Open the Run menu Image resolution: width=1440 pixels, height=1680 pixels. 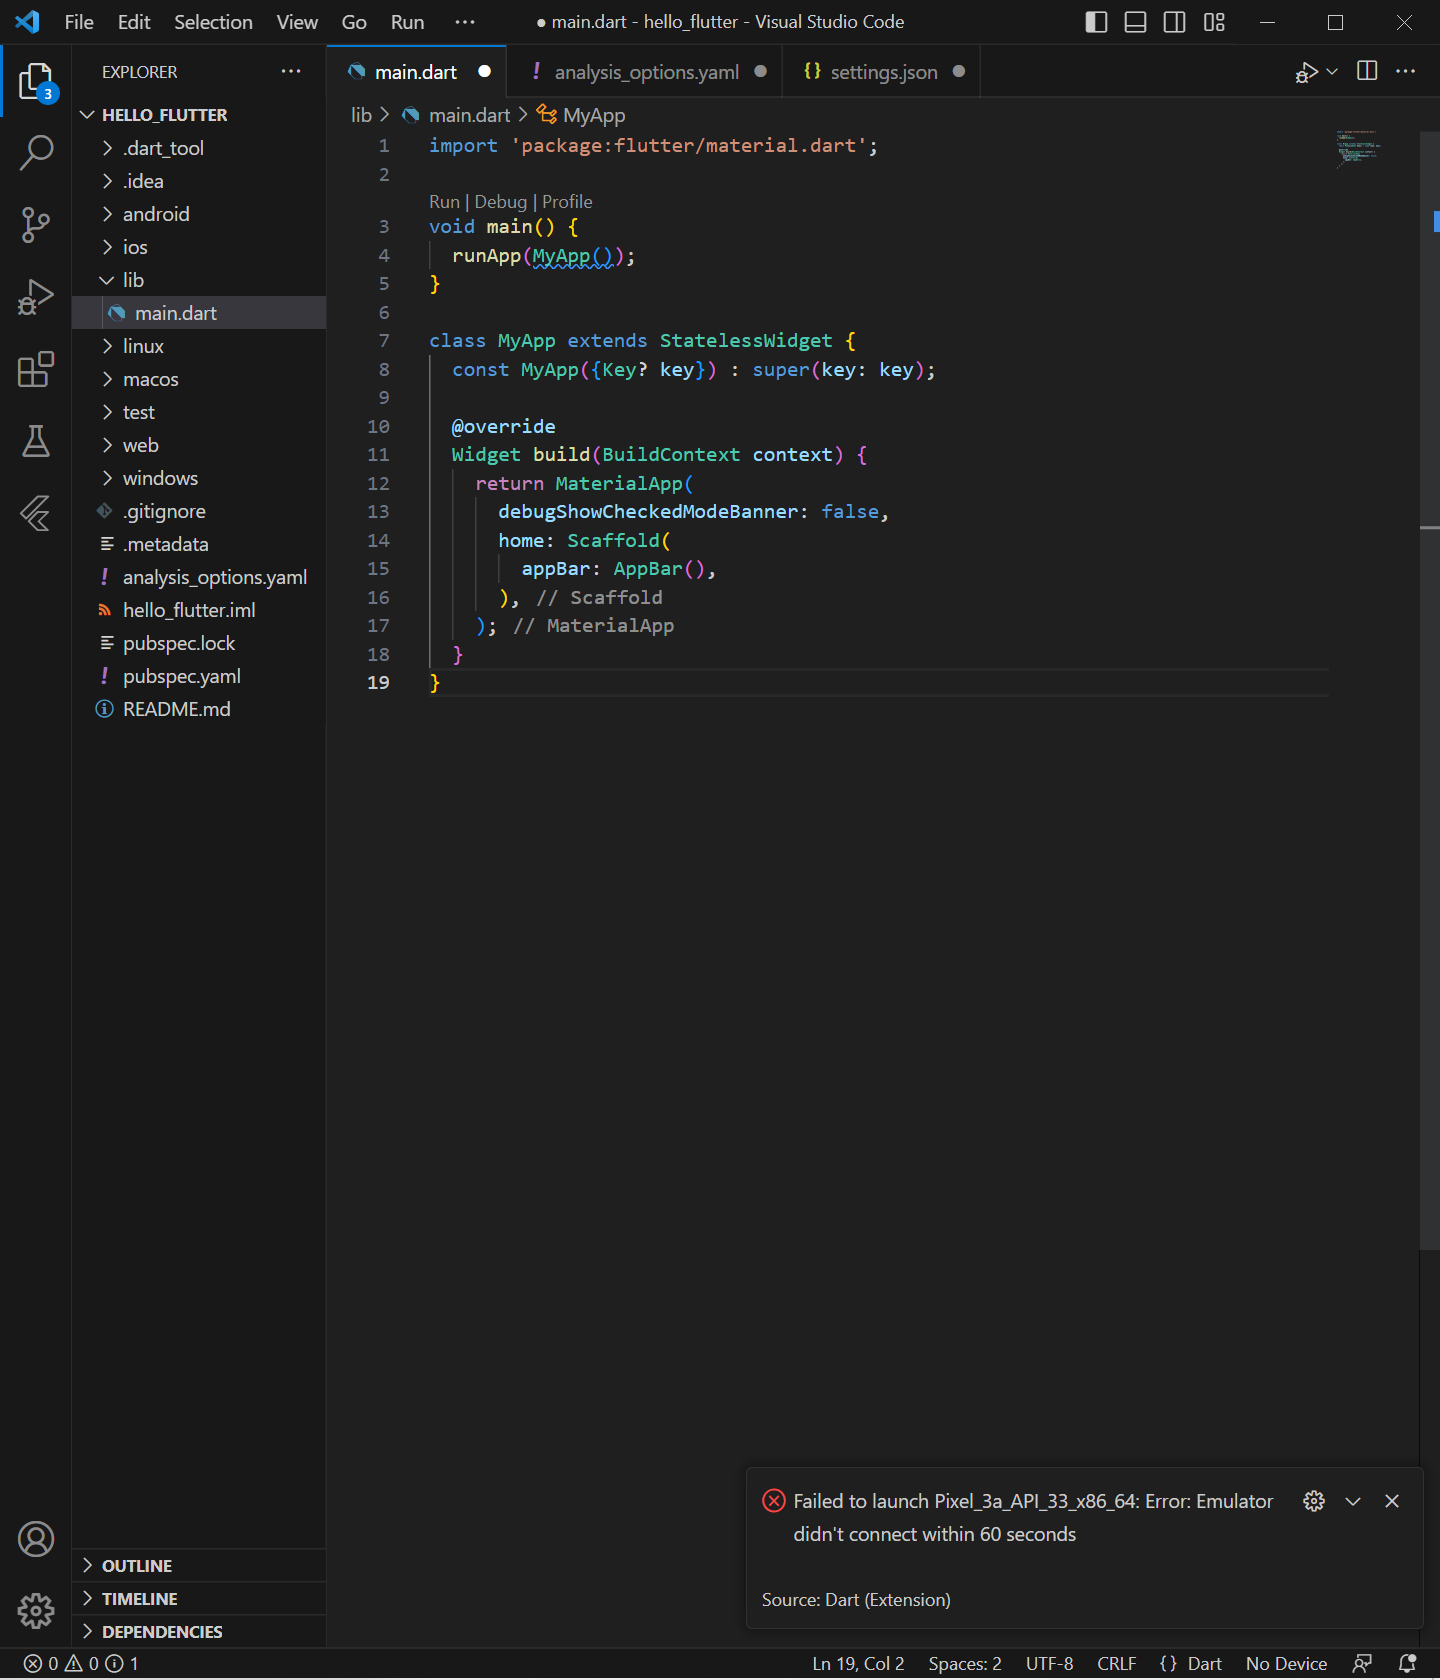[408, 22]
